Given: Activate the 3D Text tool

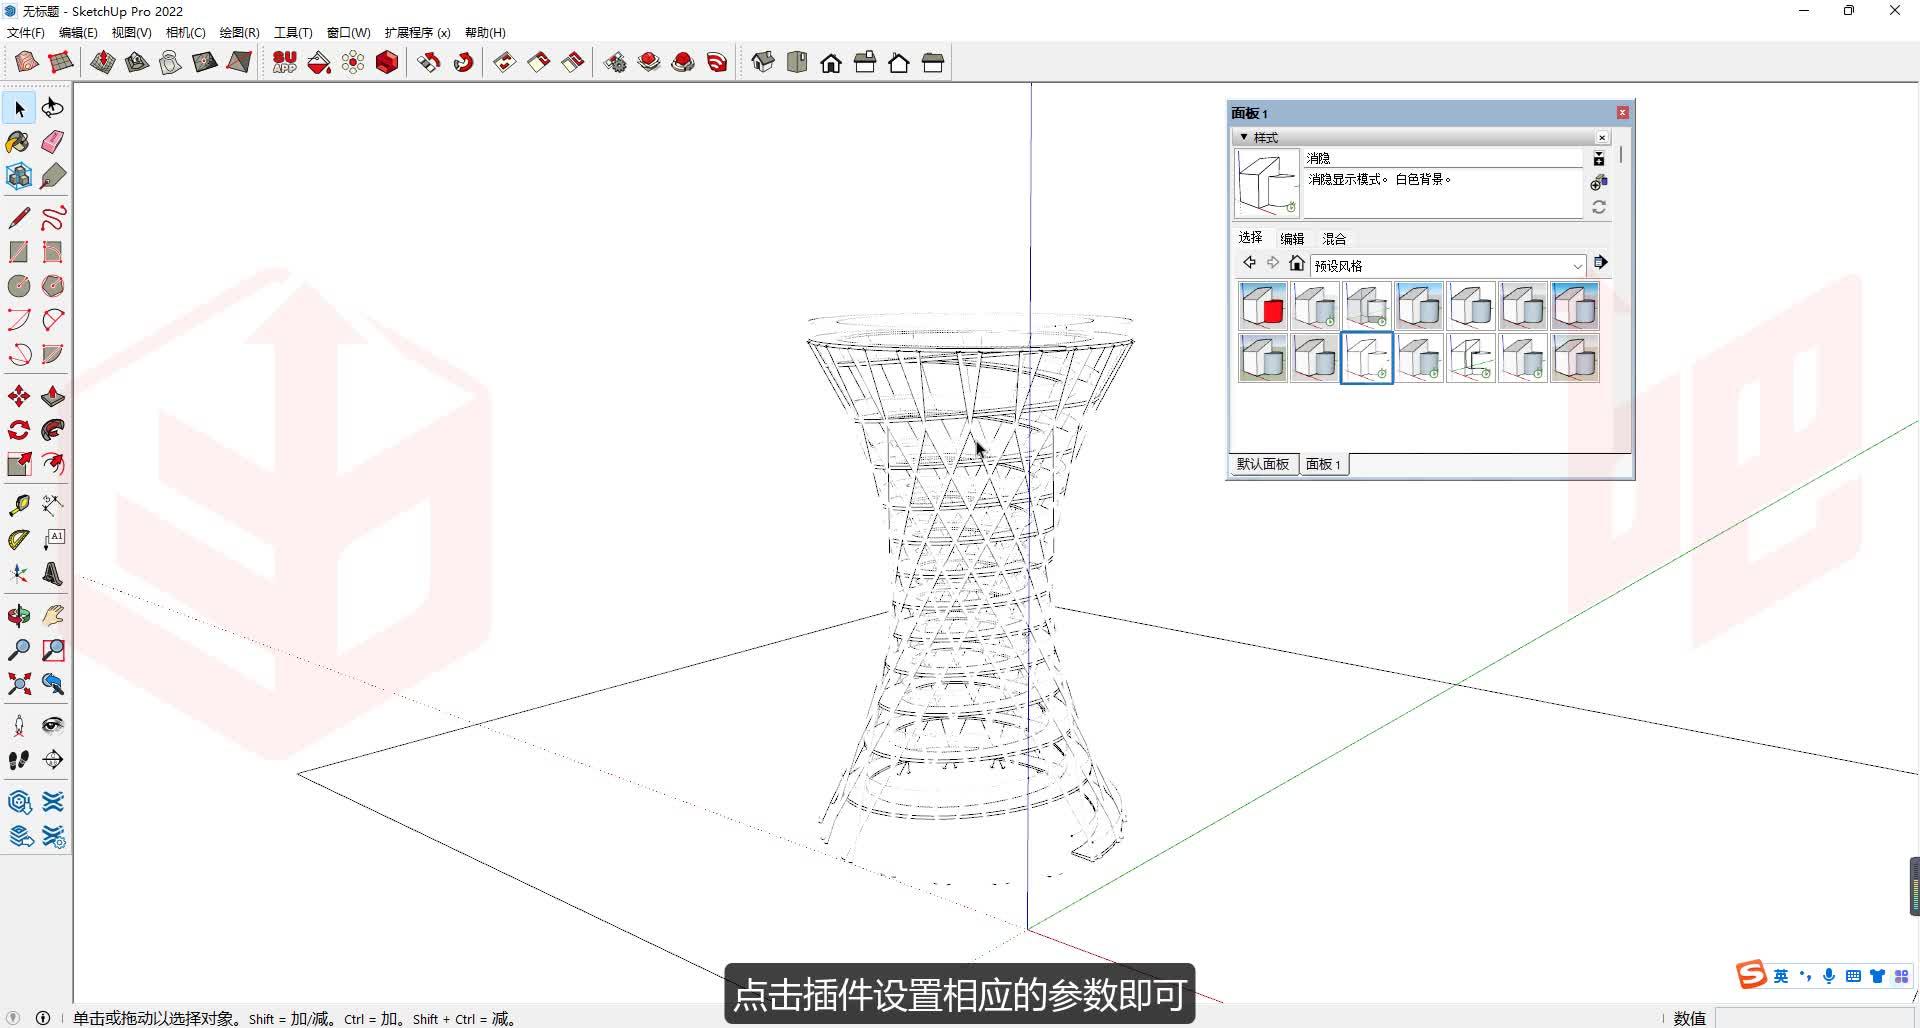Looking at the screenshot, I should 53,573.
